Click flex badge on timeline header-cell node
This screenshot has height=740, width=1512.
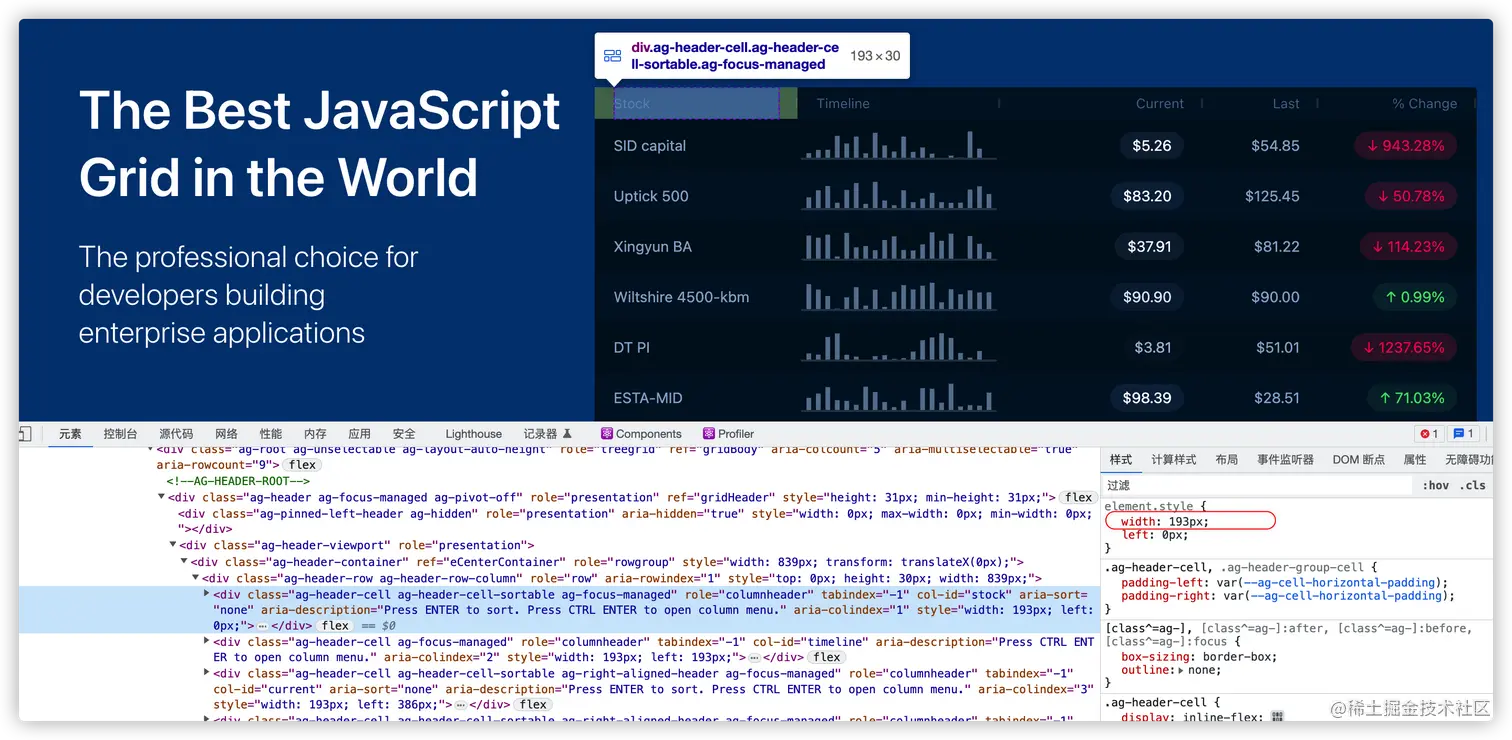pos(827,657)
